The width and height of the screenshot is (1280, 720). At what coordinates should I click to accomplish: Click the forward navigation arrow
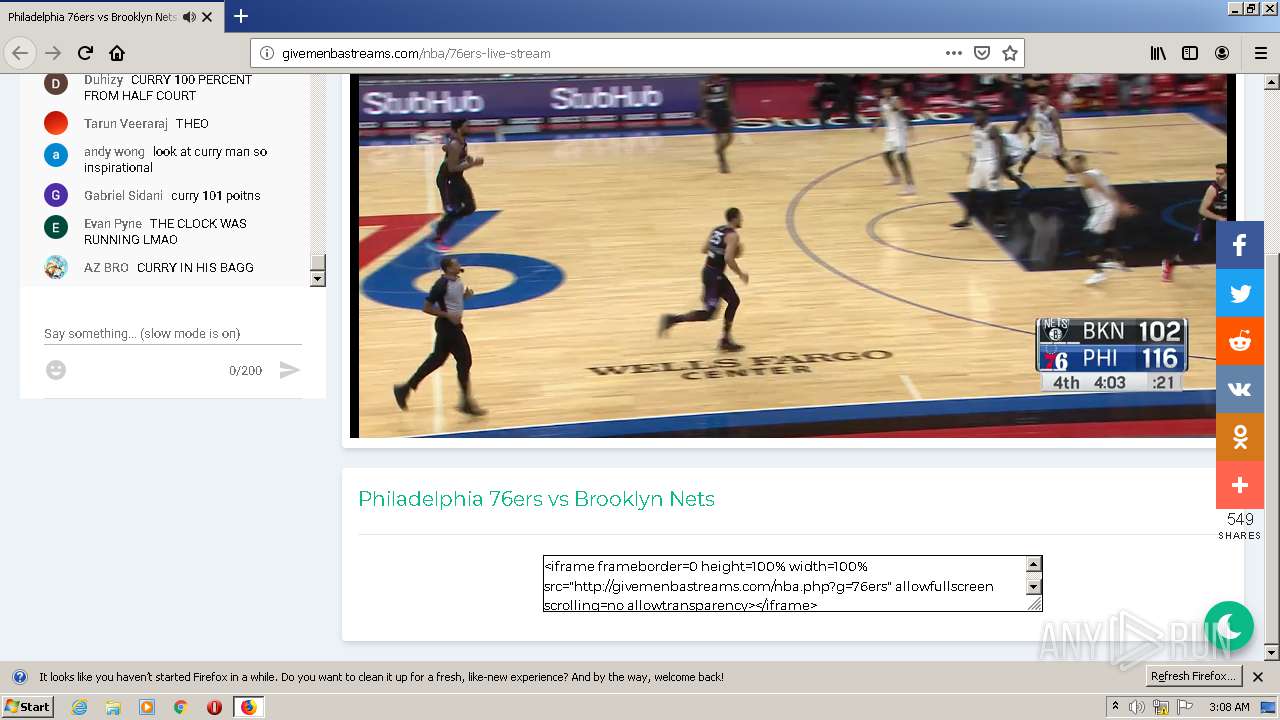[53, 53]
